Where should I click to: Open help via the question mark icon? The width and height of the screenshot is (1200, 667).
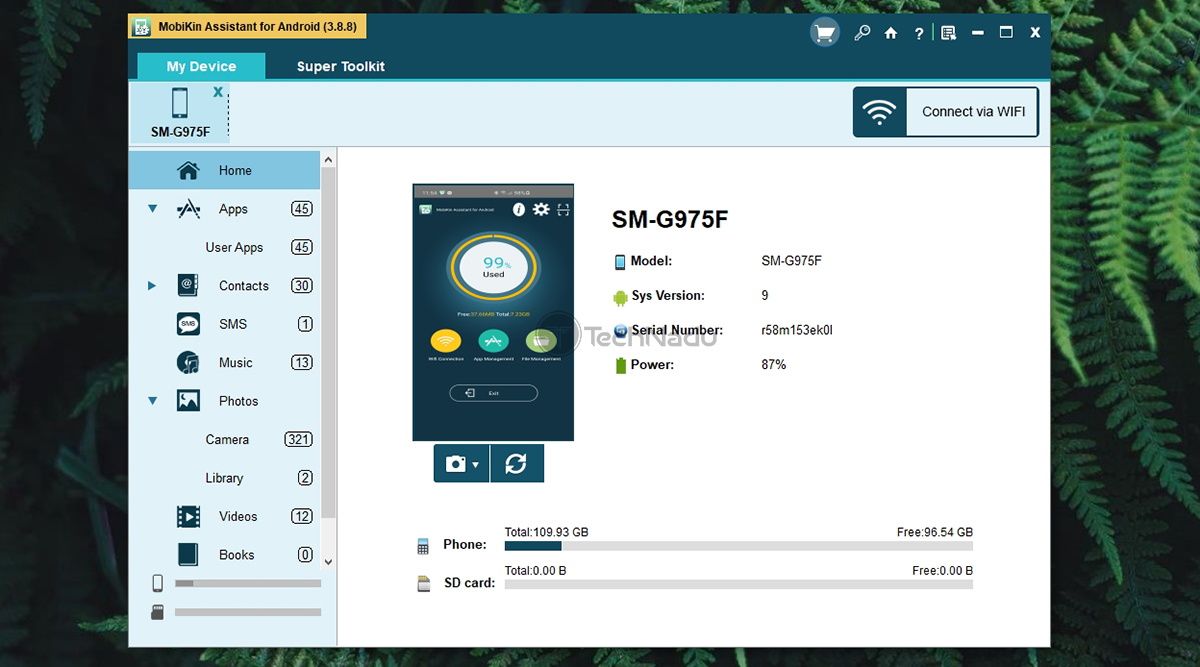[919, 34]
